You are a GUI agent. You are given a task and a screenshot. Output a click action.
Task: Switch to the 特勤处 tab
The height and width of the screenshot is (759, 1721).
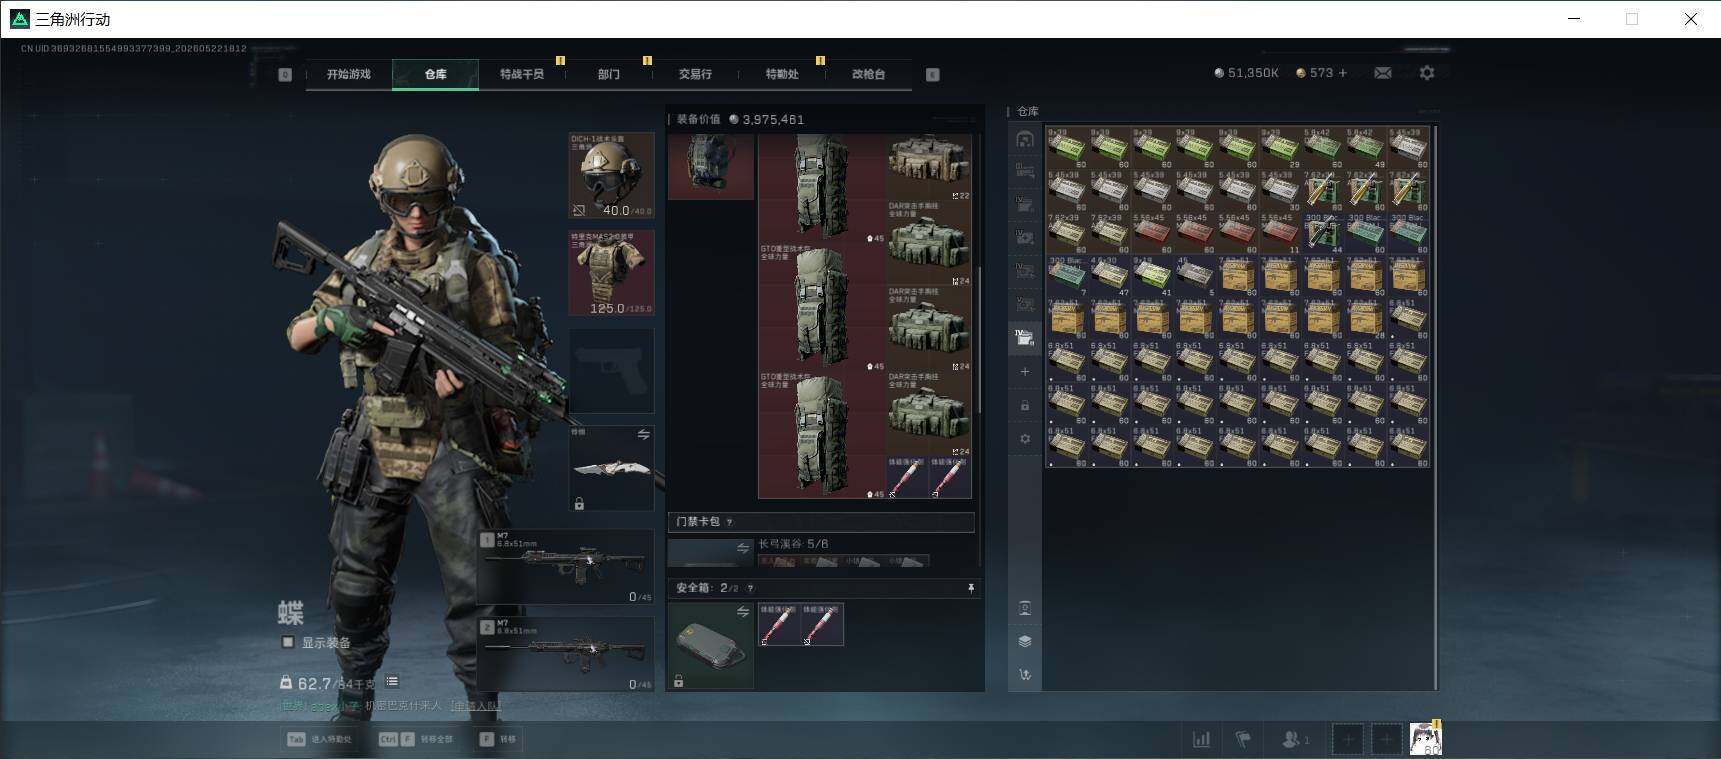[782, 74]
